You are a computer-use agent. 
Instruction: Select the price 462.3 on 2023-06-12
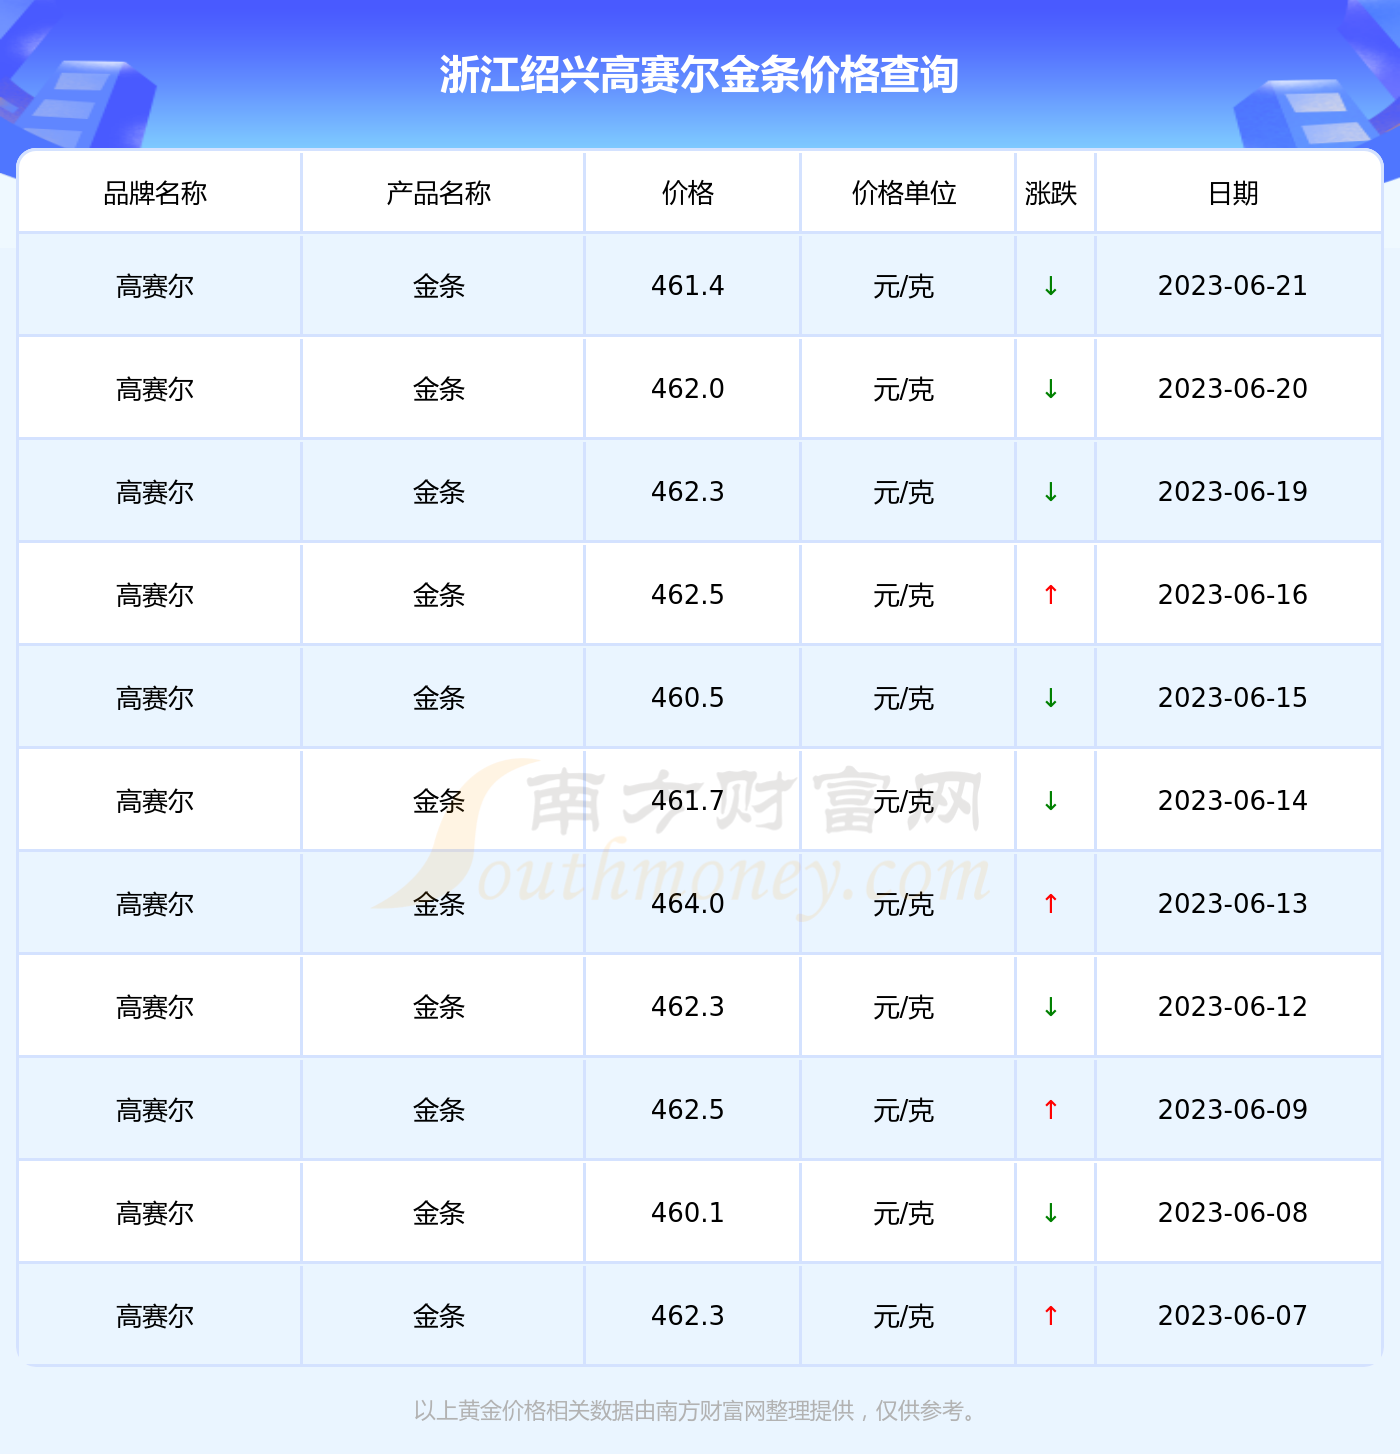coord(688,1007)
